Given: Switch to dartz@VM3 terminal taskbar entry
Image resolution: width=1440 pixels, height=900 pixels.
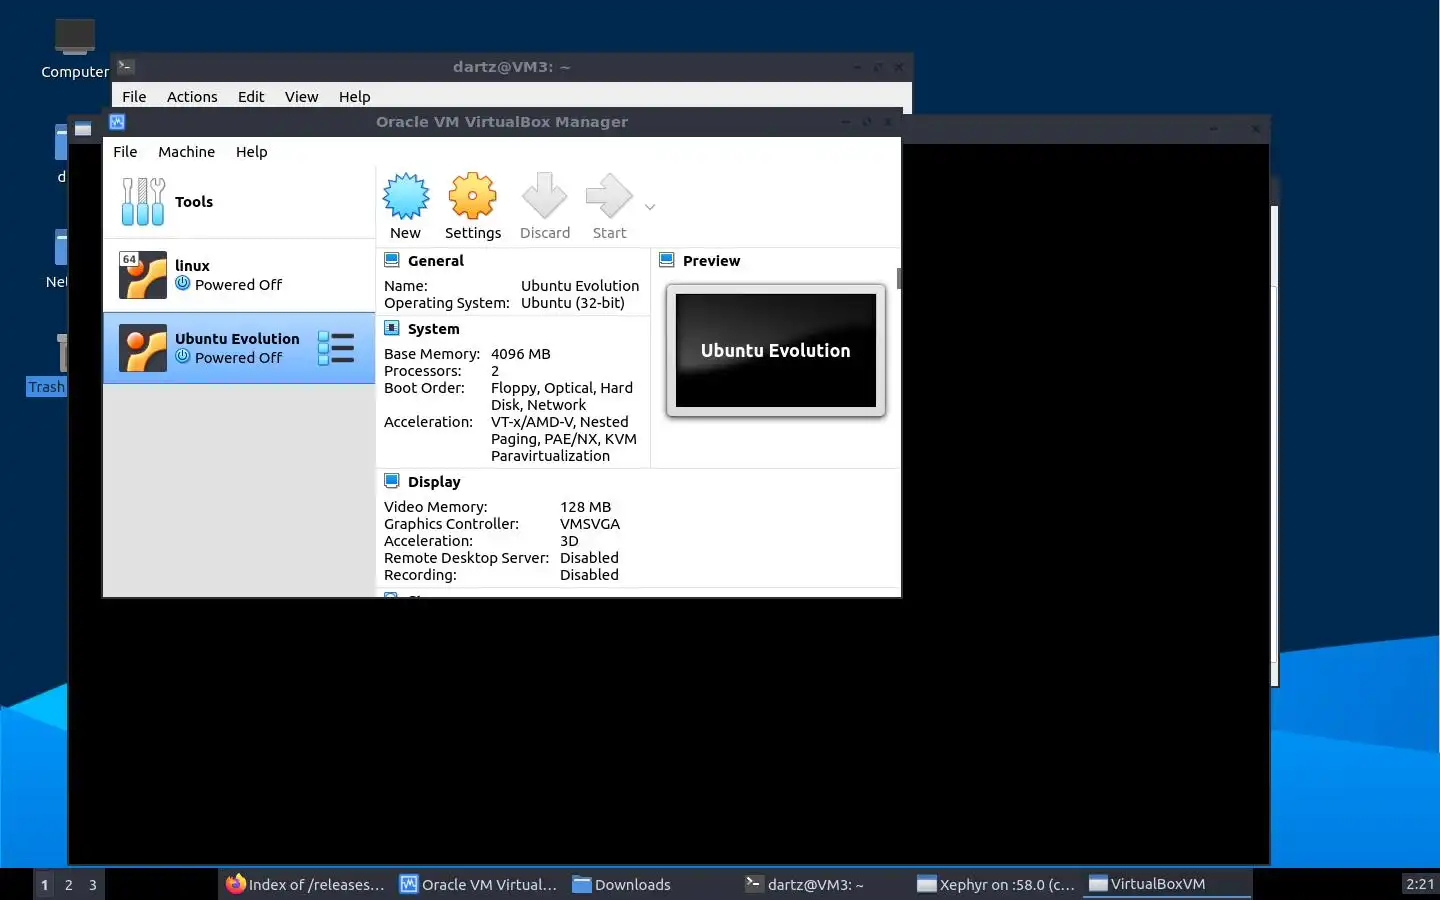Looking at the screenshot, I should coord(826,884).
